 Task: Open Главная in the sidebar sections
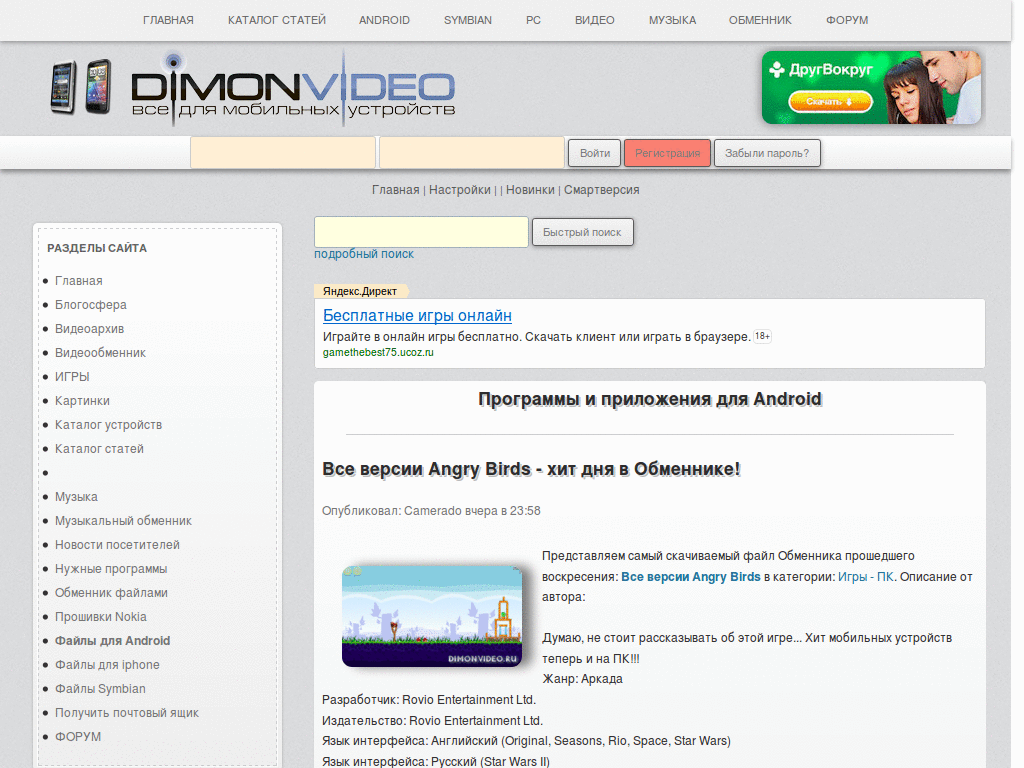tap(78, 281)
